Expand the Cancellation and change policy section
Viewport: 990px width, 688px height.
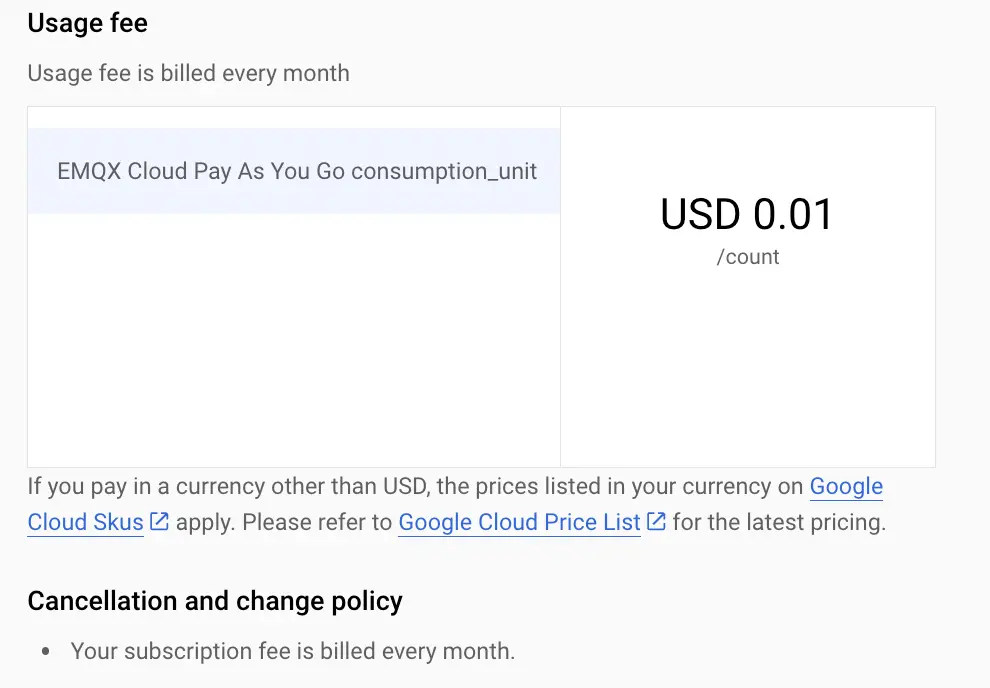click(x=216, y=600)
